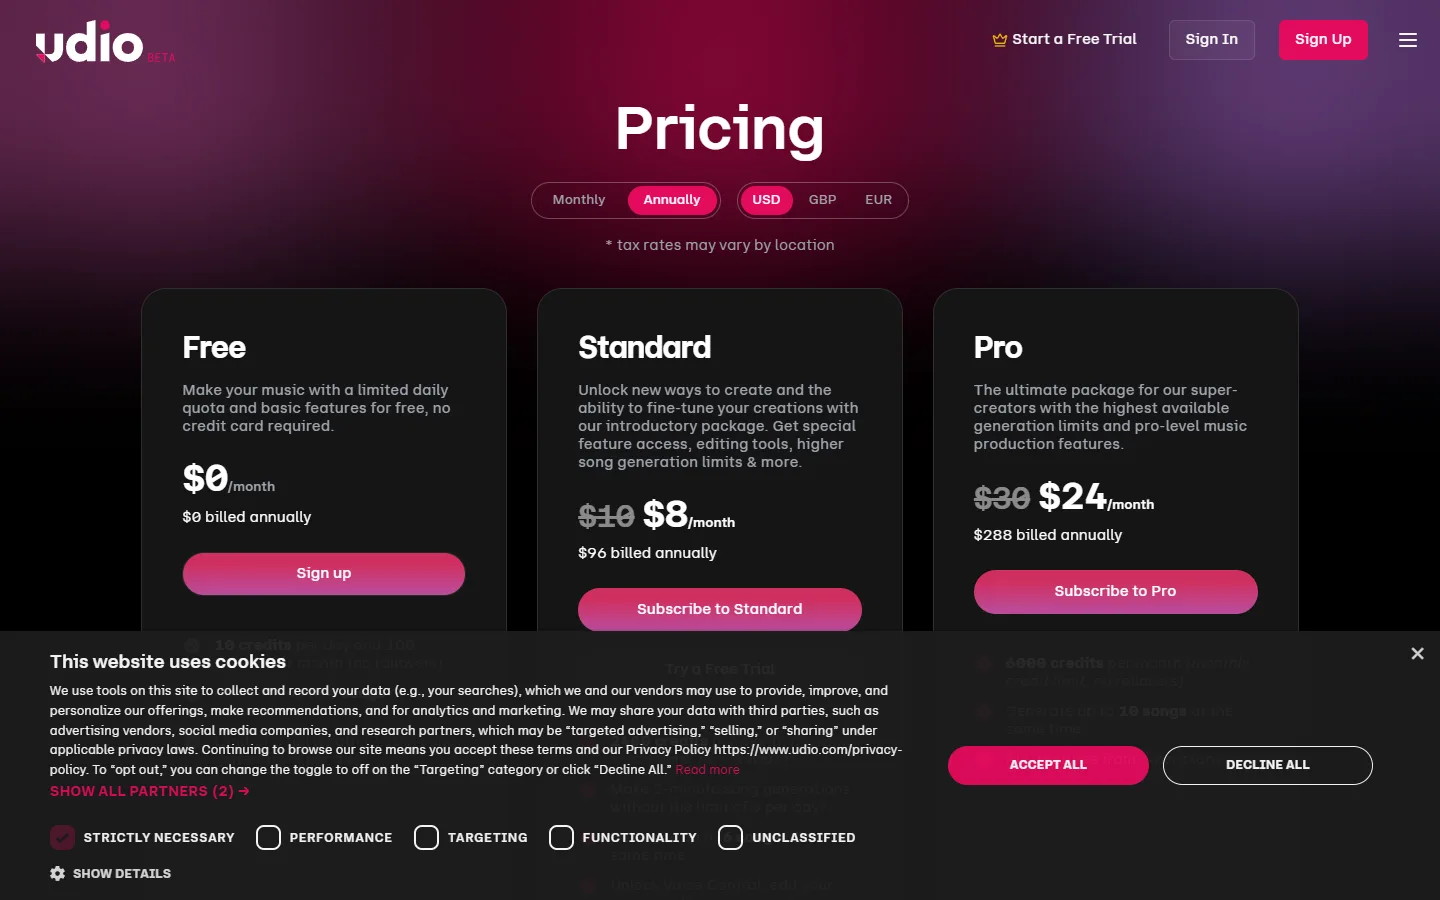Click the Sign In button
This screenshot has height=900, width=1440.
[1212, 40]
